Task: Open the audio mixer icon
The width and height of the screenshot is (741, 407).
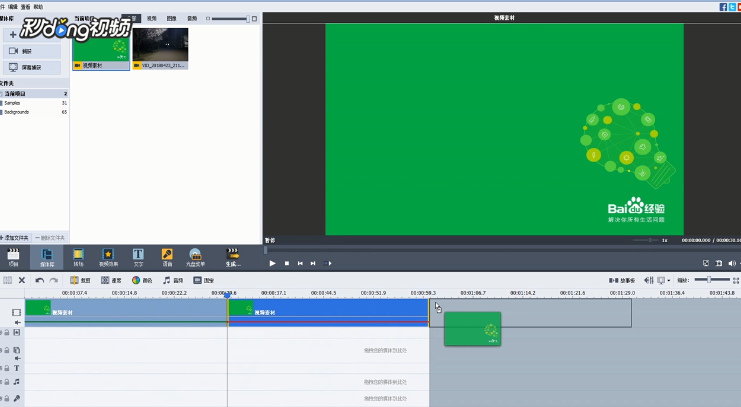Action: [x=649, y=280]
